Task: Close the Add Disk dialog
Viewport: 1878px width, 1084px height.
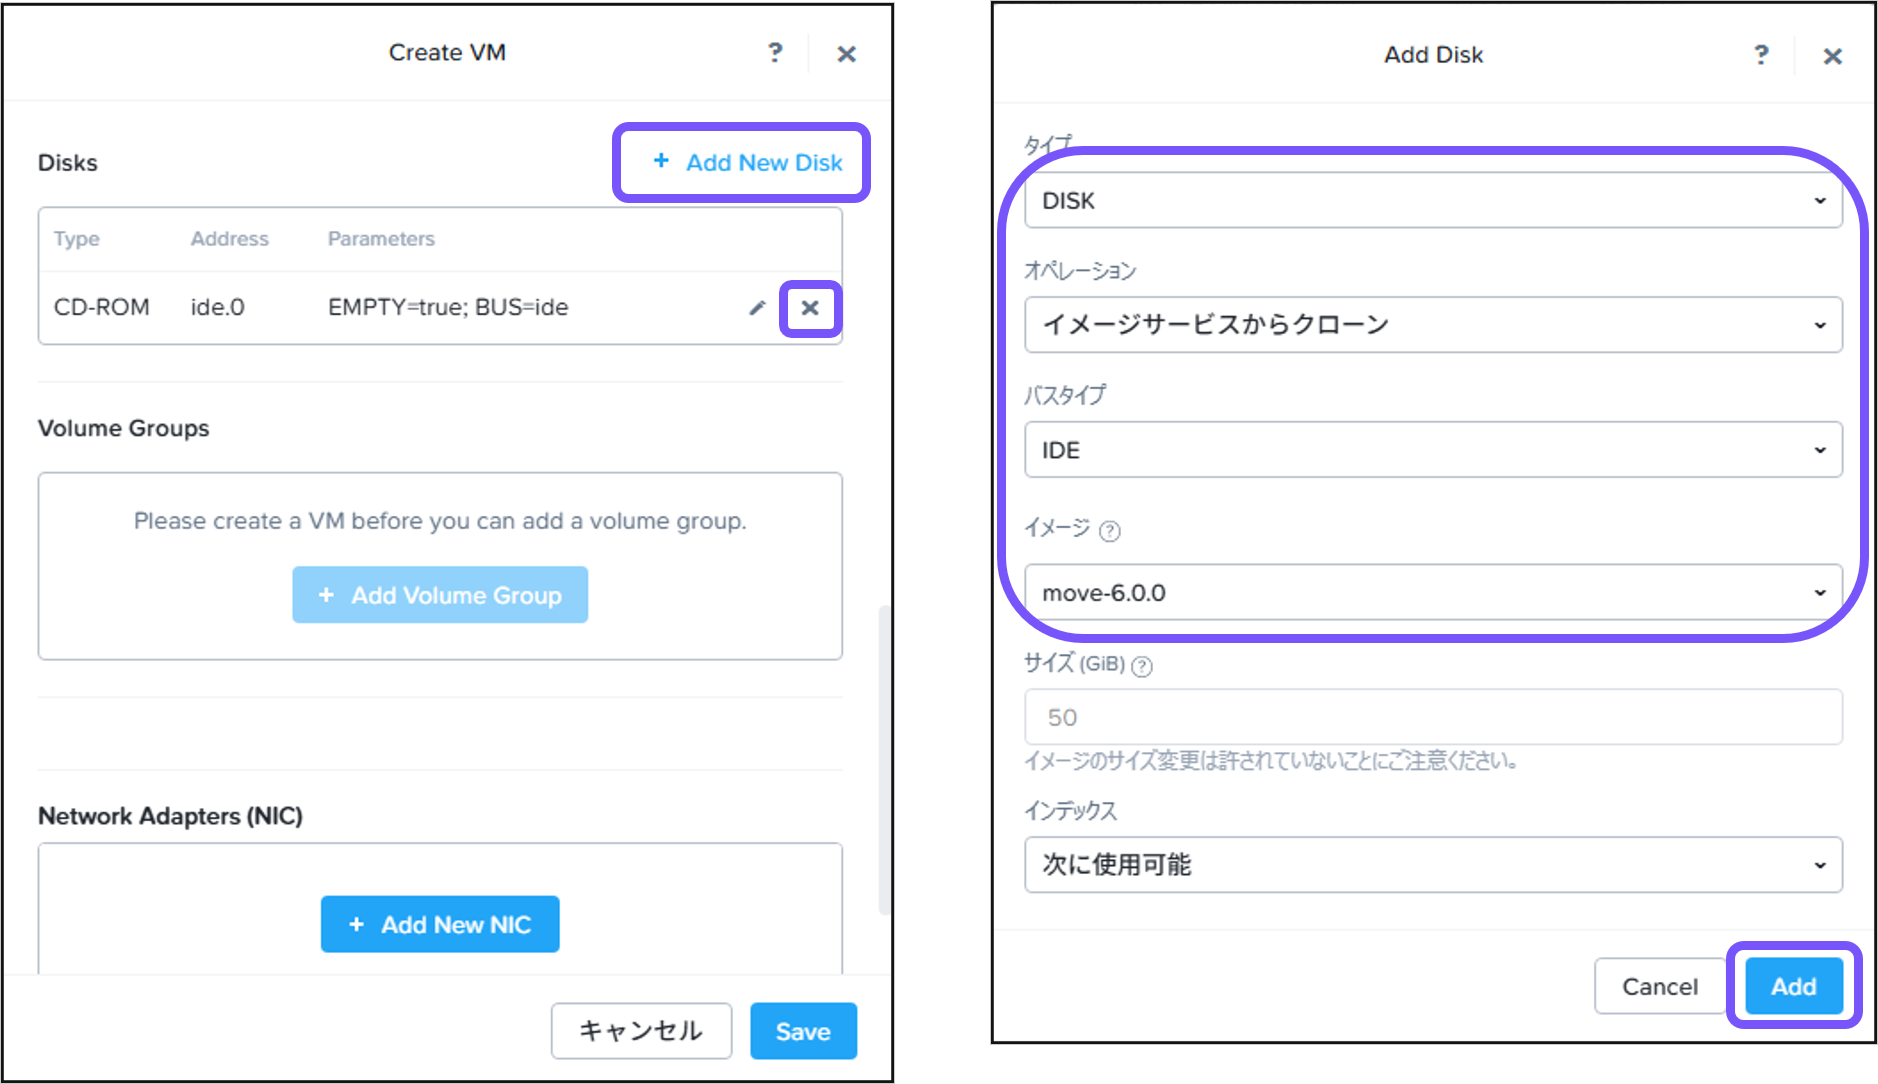Action: click(x=1832, y=57)
